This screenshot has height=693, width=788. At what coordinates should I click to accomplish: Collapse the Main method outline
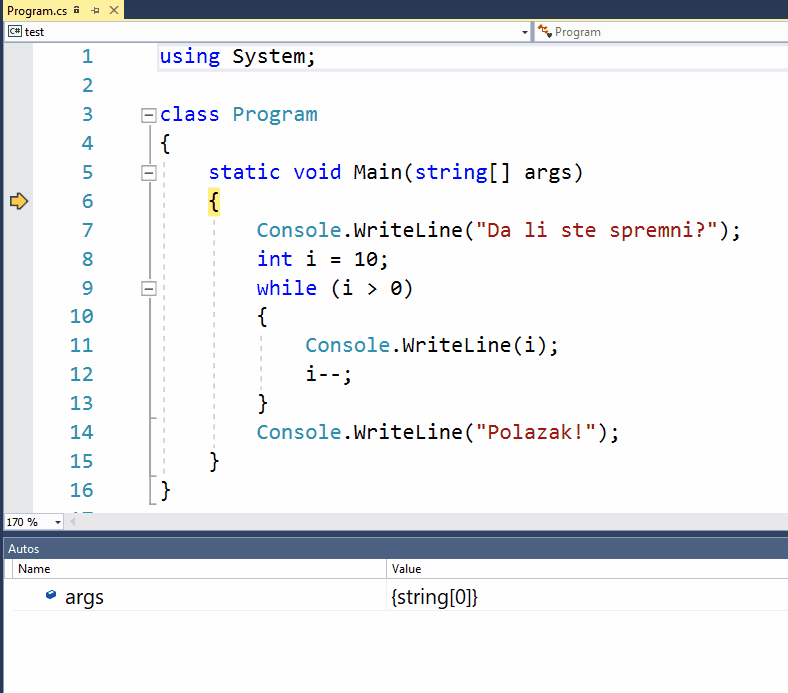pyautogui.click(x=149, y=173)
